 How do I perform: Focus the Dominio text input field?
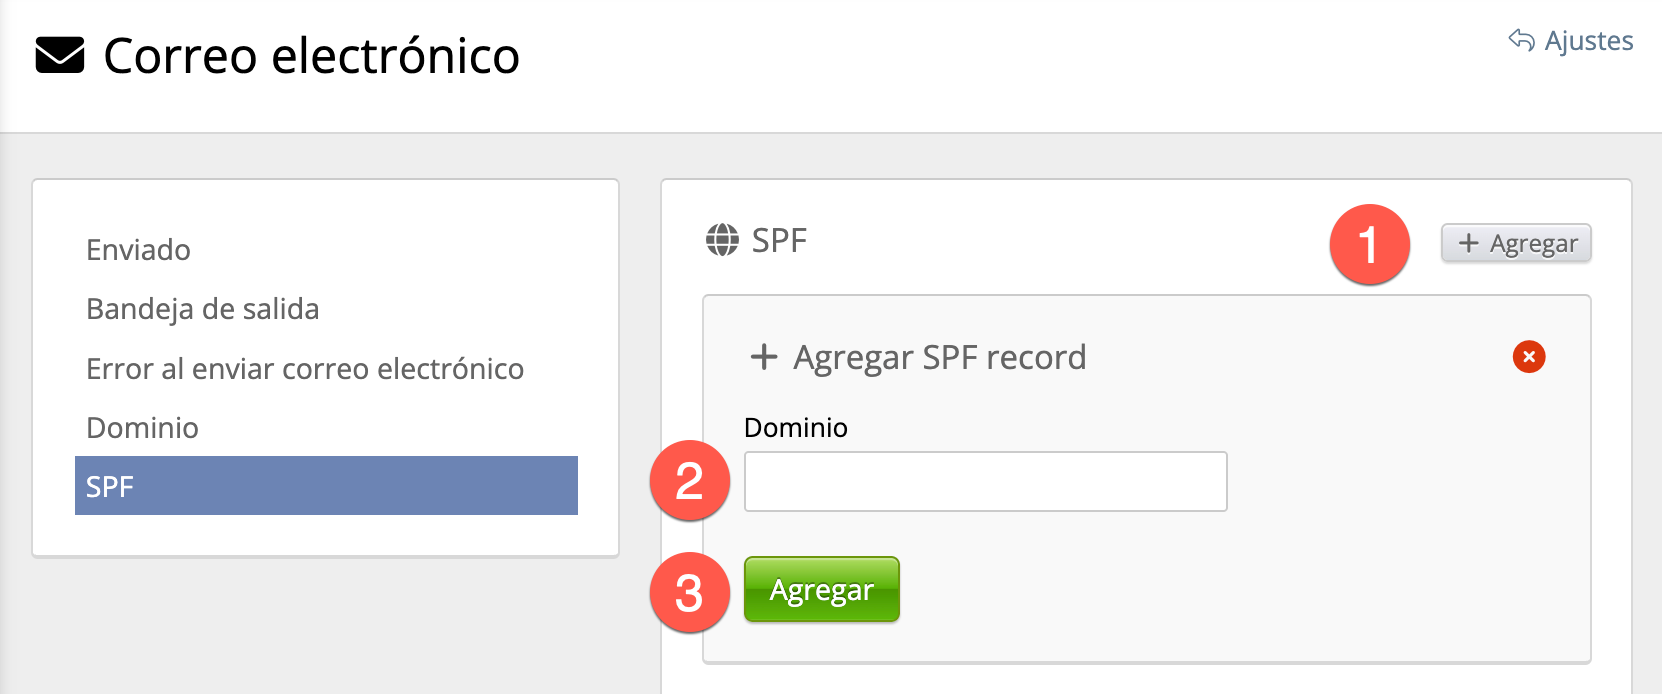coord(985,481)
